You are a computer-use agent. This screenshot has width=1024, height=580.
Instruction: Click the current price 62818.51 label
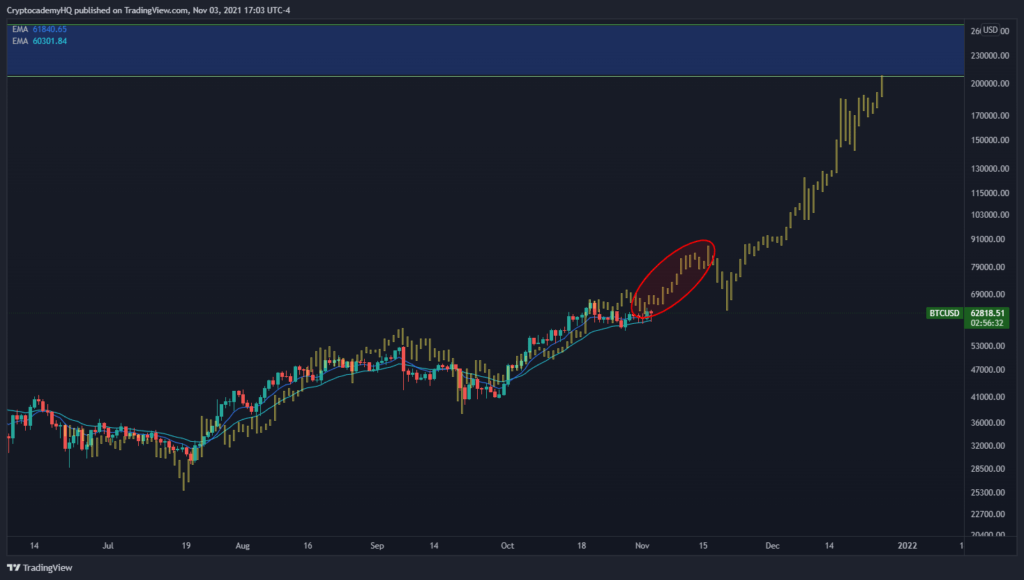coord(987,314)
